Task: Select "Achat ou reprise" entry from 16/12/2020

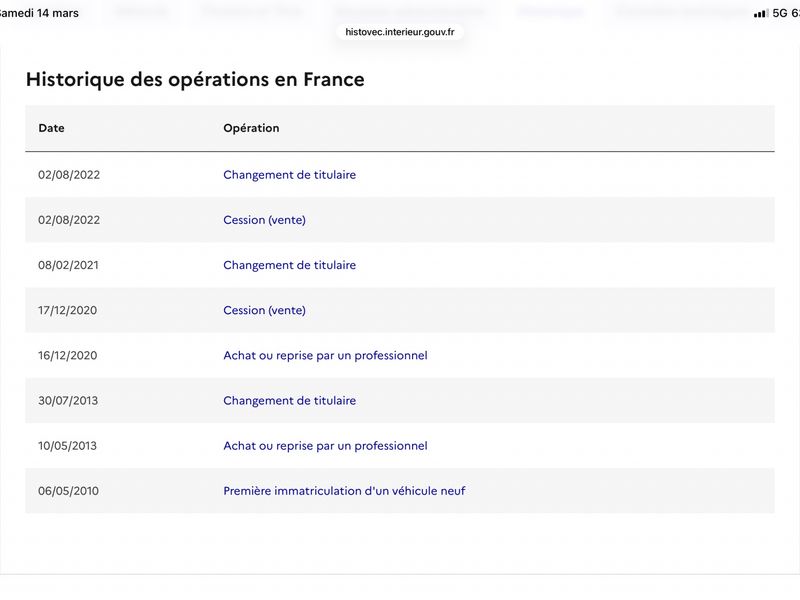Action: 325,355
